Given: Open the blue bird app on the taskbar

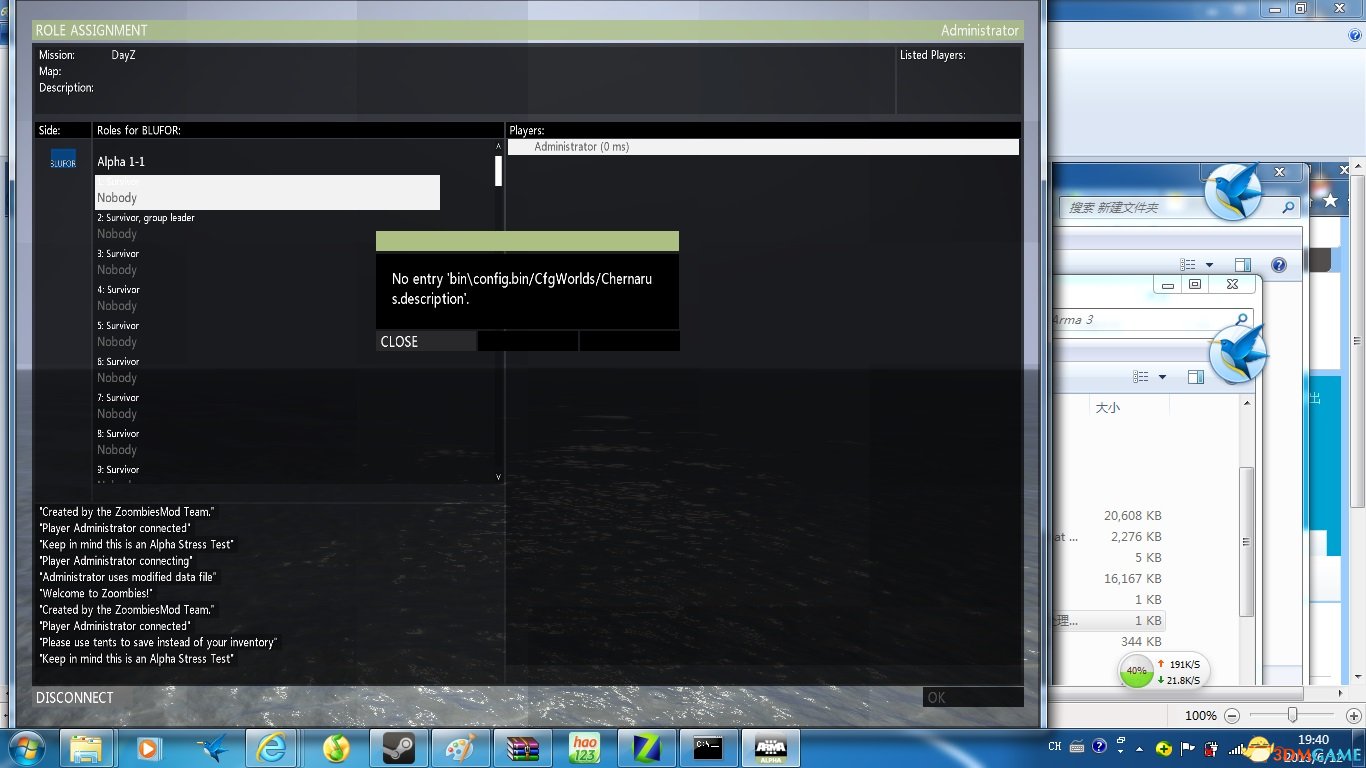Looking at the screenshot, I should click(210, 747).
